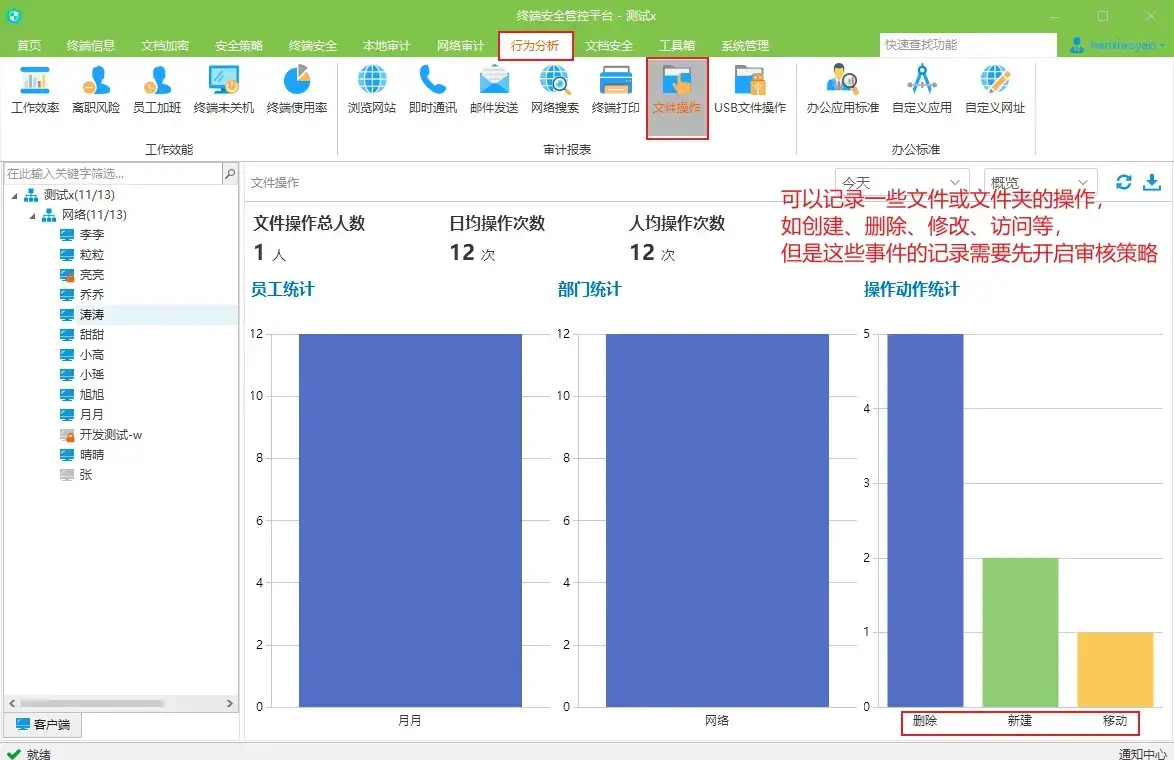Viewport: 1174px width, 760px height.
Task: Open the 员工加班 report icon
Action: point(159,90)
